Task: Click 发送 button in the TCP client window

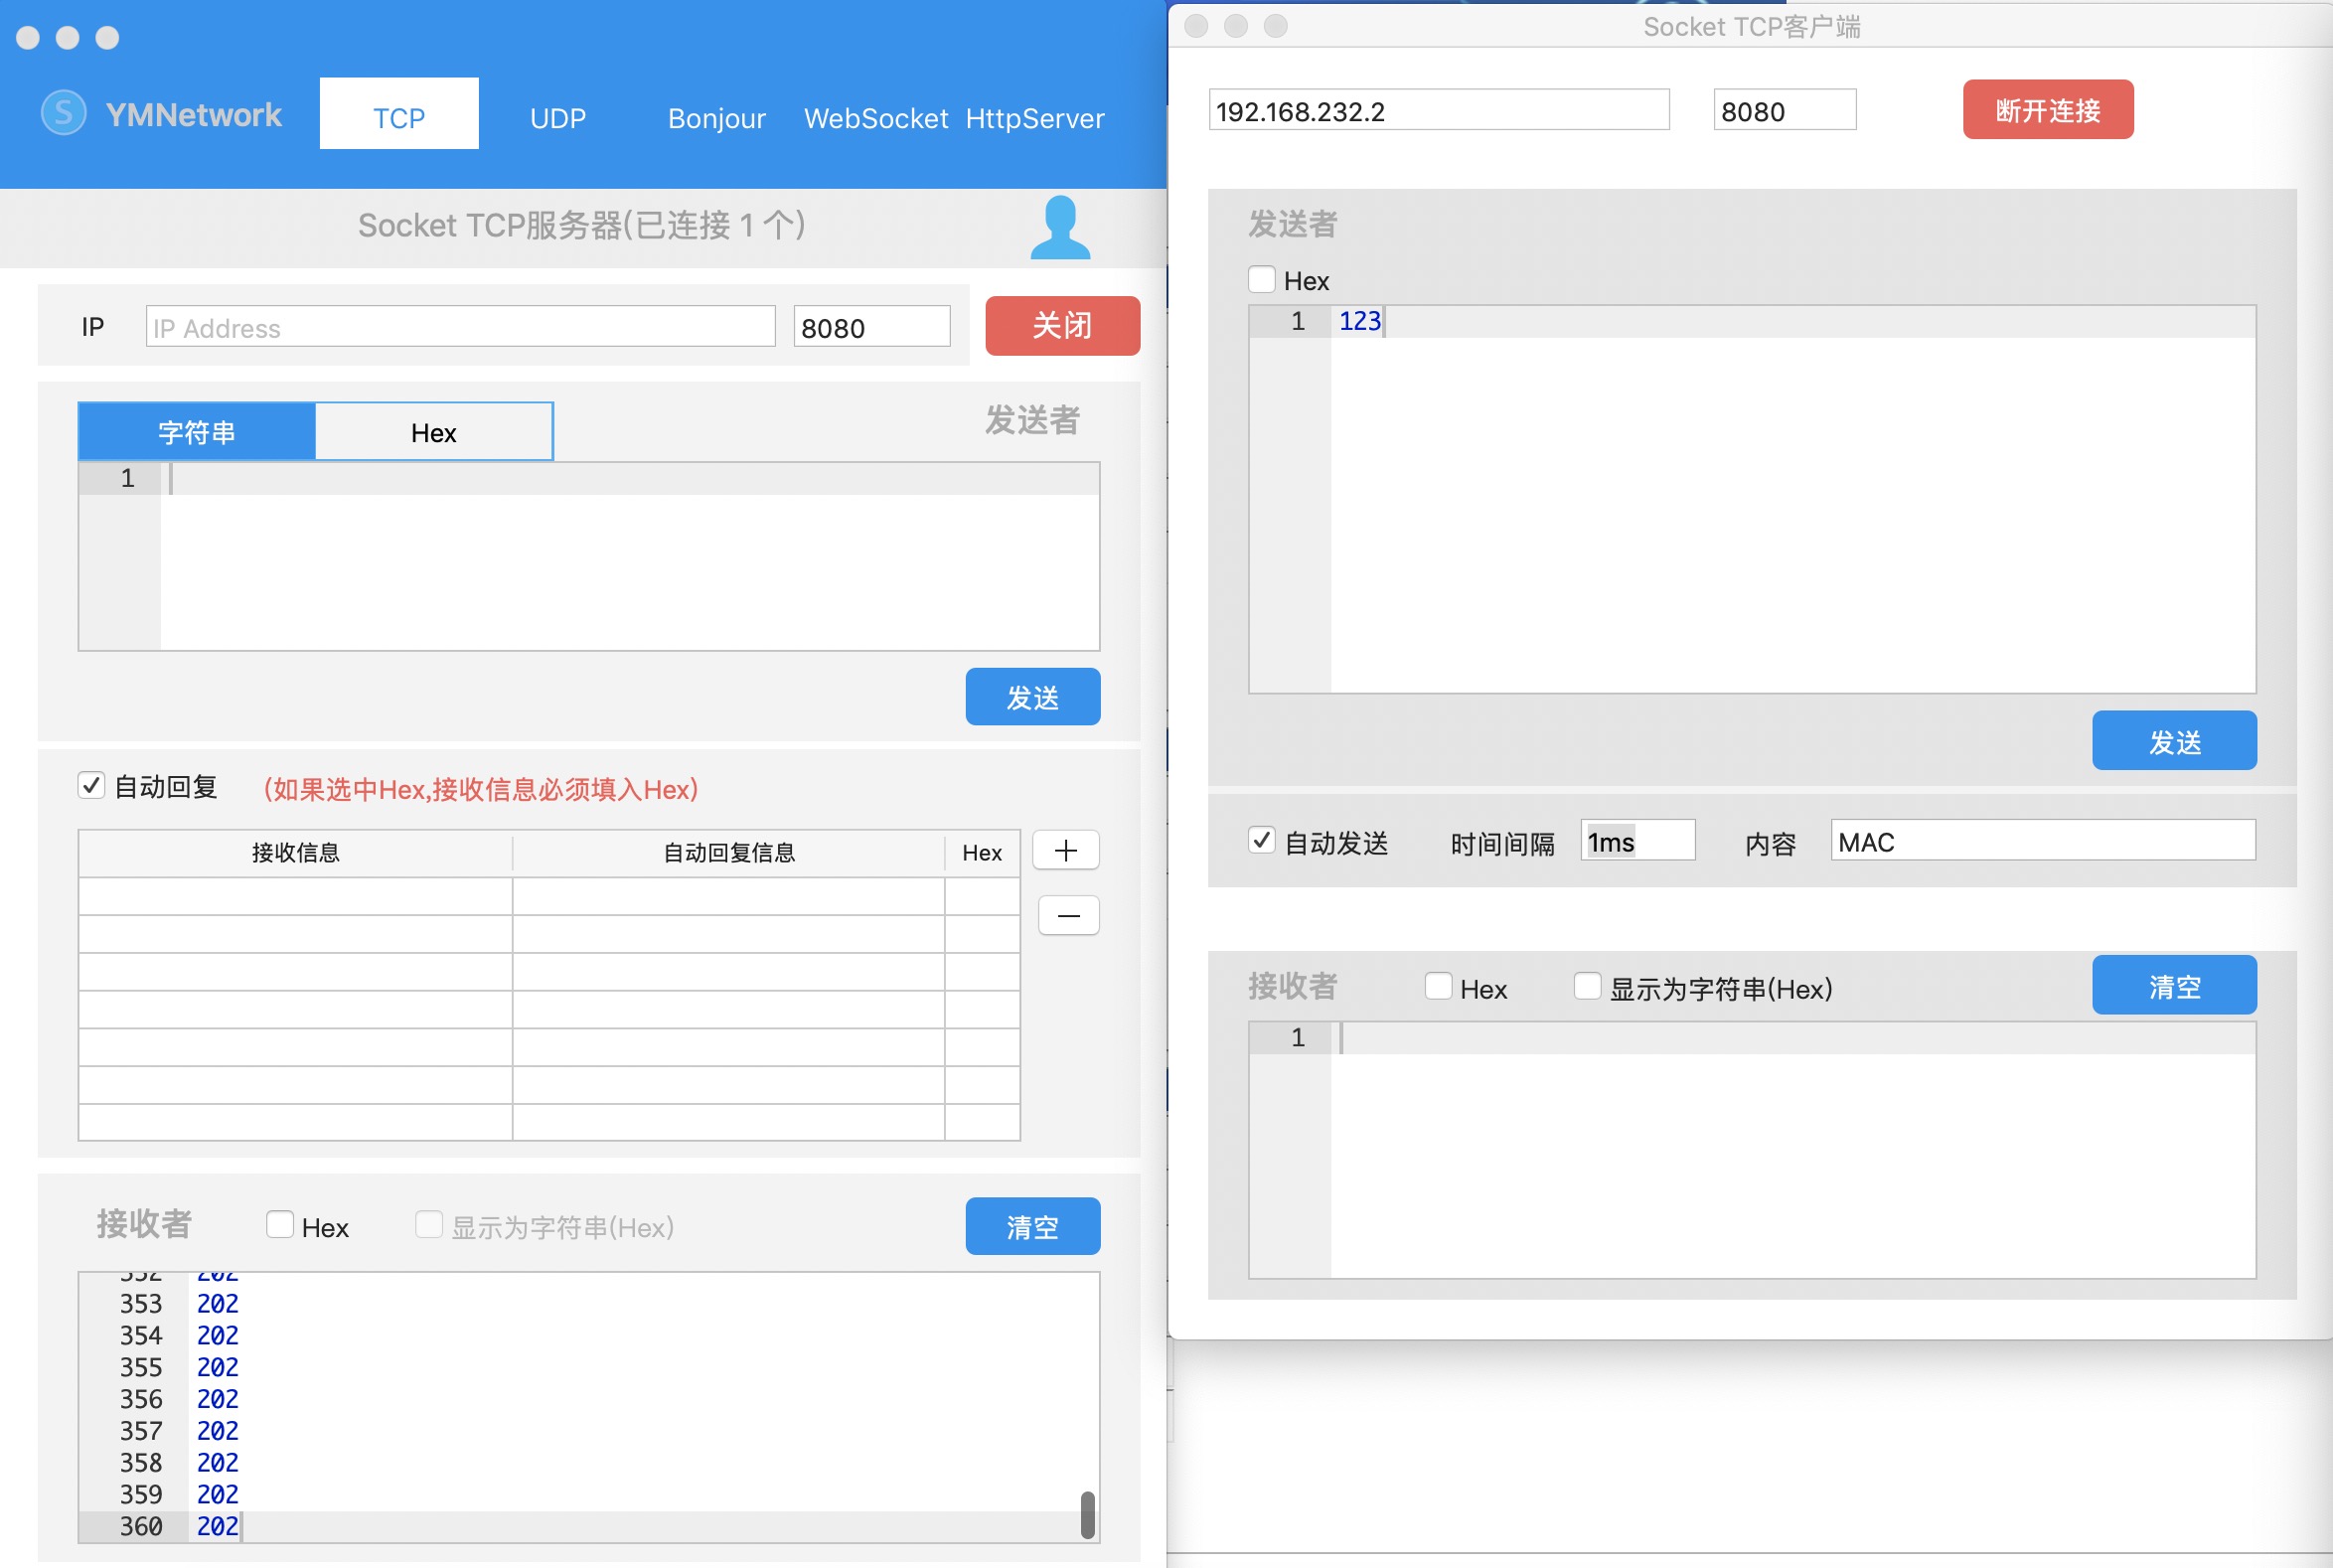Action: pyautogui.click(x=2173, y=741)
